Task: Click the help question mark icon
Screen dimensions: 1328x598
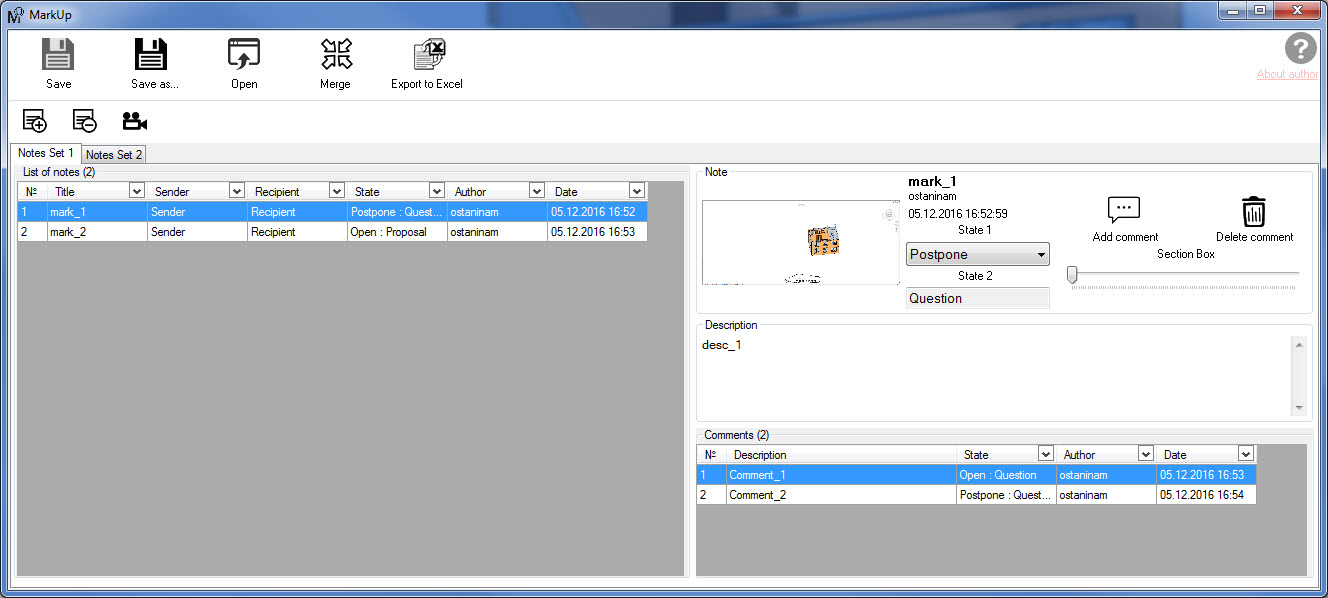Action: click(x=1300, y=48)
